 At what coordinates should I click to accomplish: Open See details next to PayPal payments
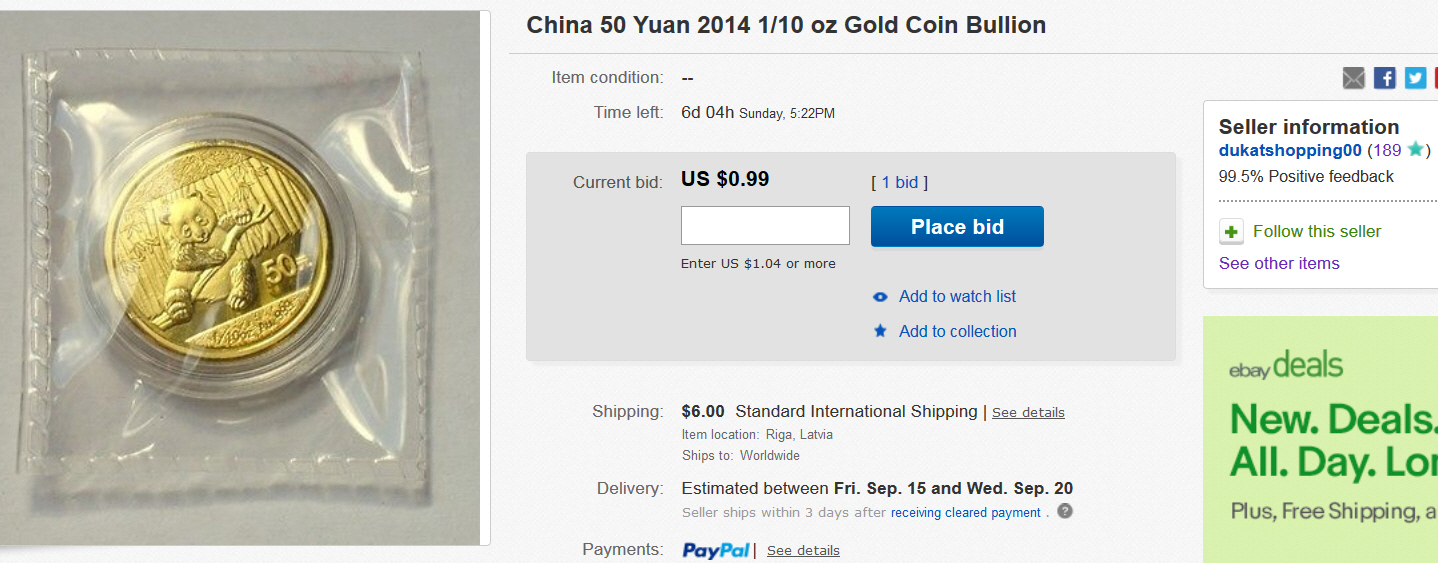[x=803, y=551]
